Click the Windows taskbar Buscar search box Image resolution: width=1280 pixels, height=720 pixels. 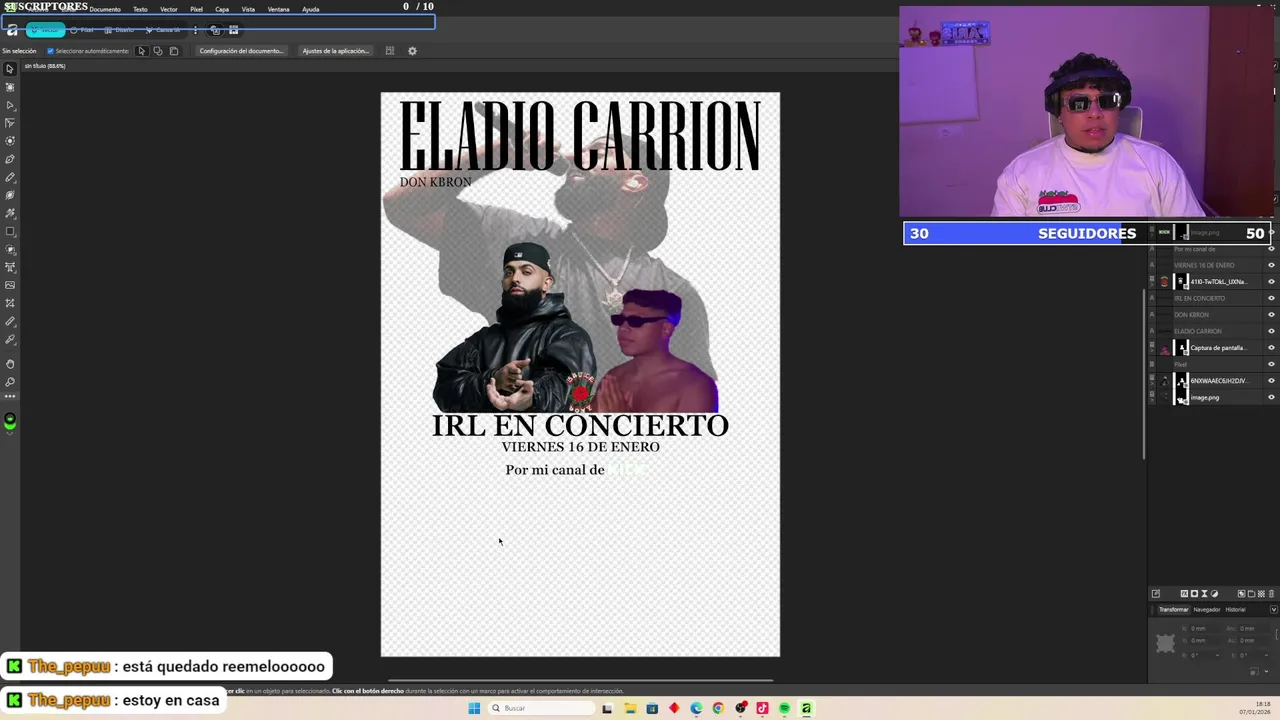[540, 708]
